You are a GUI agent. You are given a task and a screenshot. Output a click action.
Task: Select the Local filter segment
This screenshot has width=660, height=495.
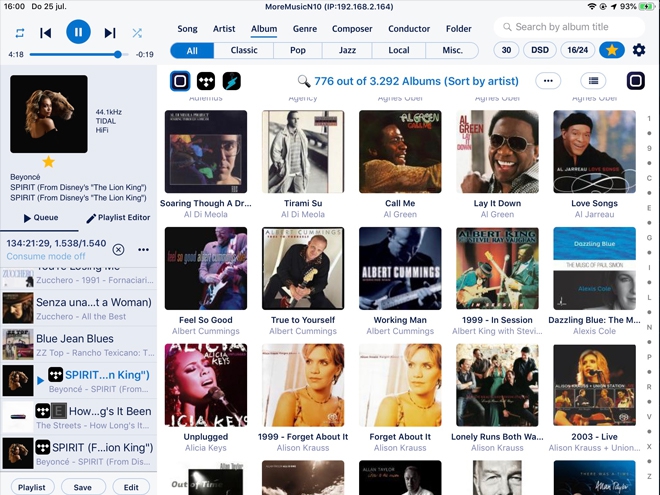(x=399, y=51)
